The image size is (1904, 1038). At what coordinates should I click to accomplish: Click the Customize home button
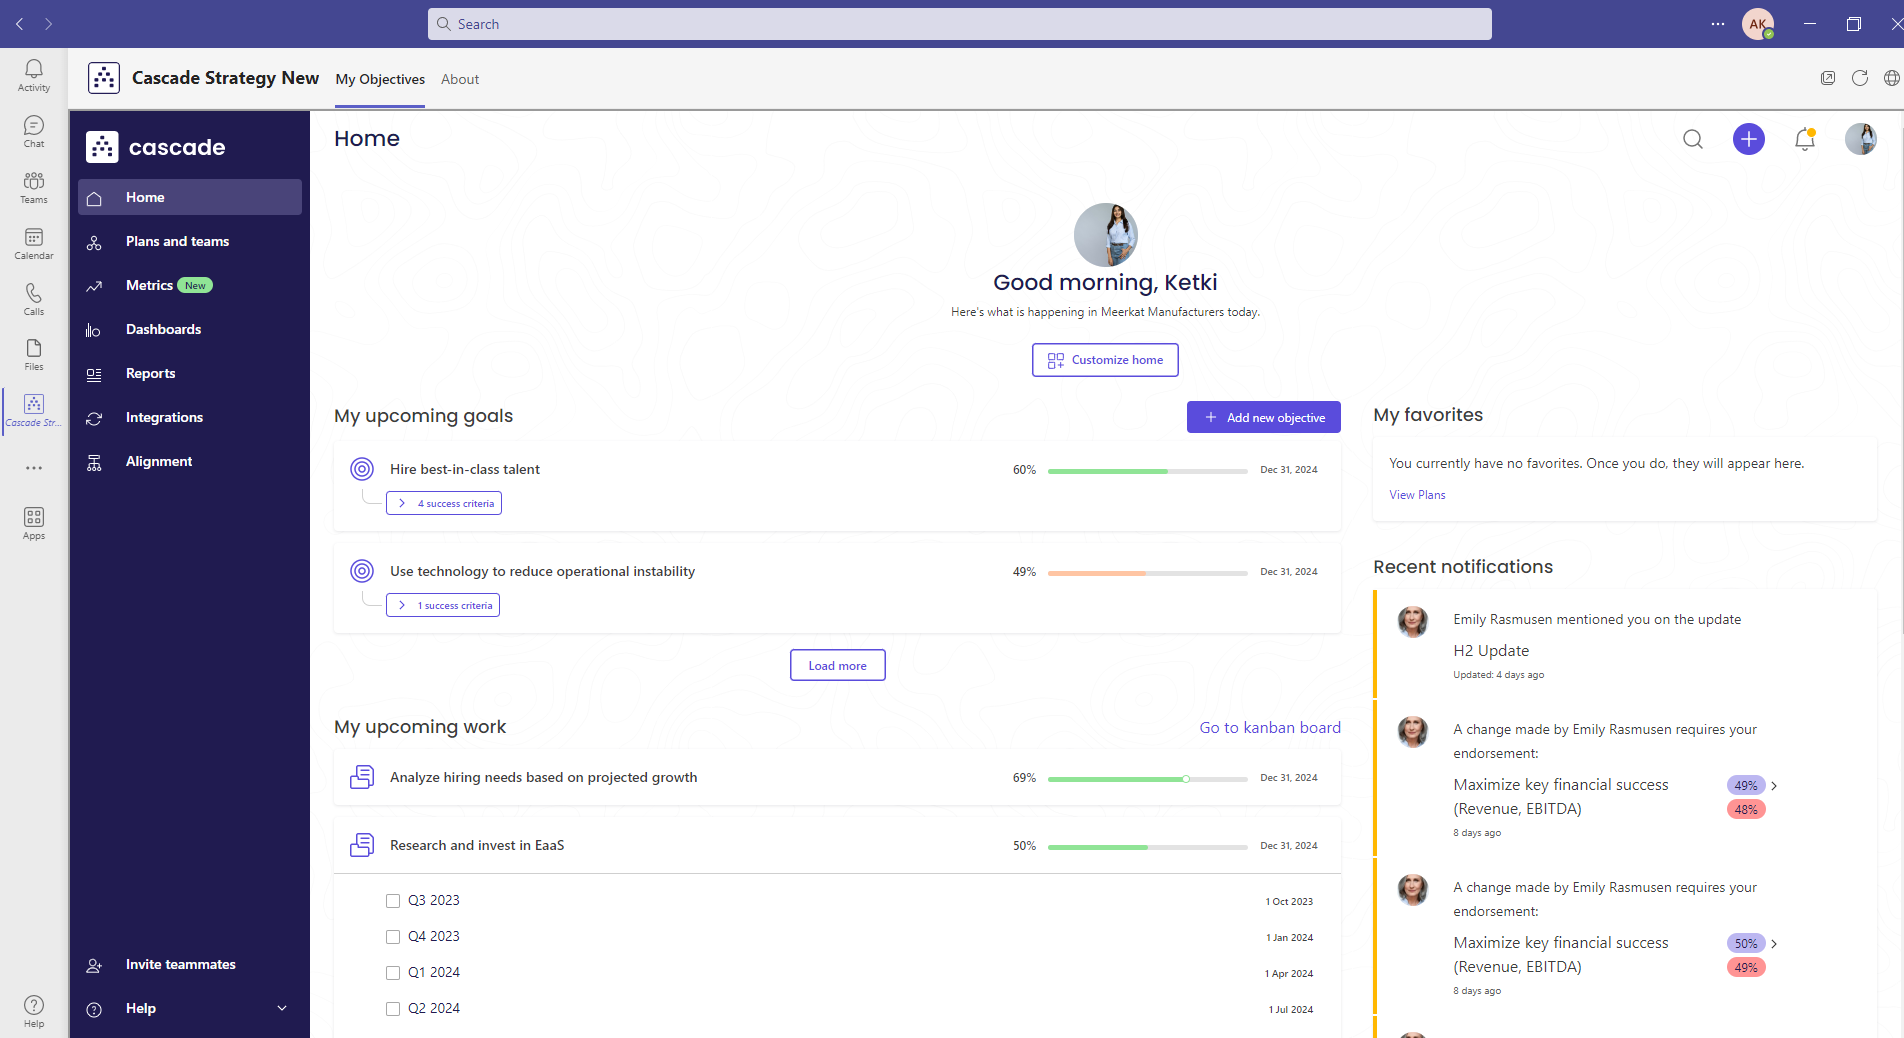[1104, 360]
